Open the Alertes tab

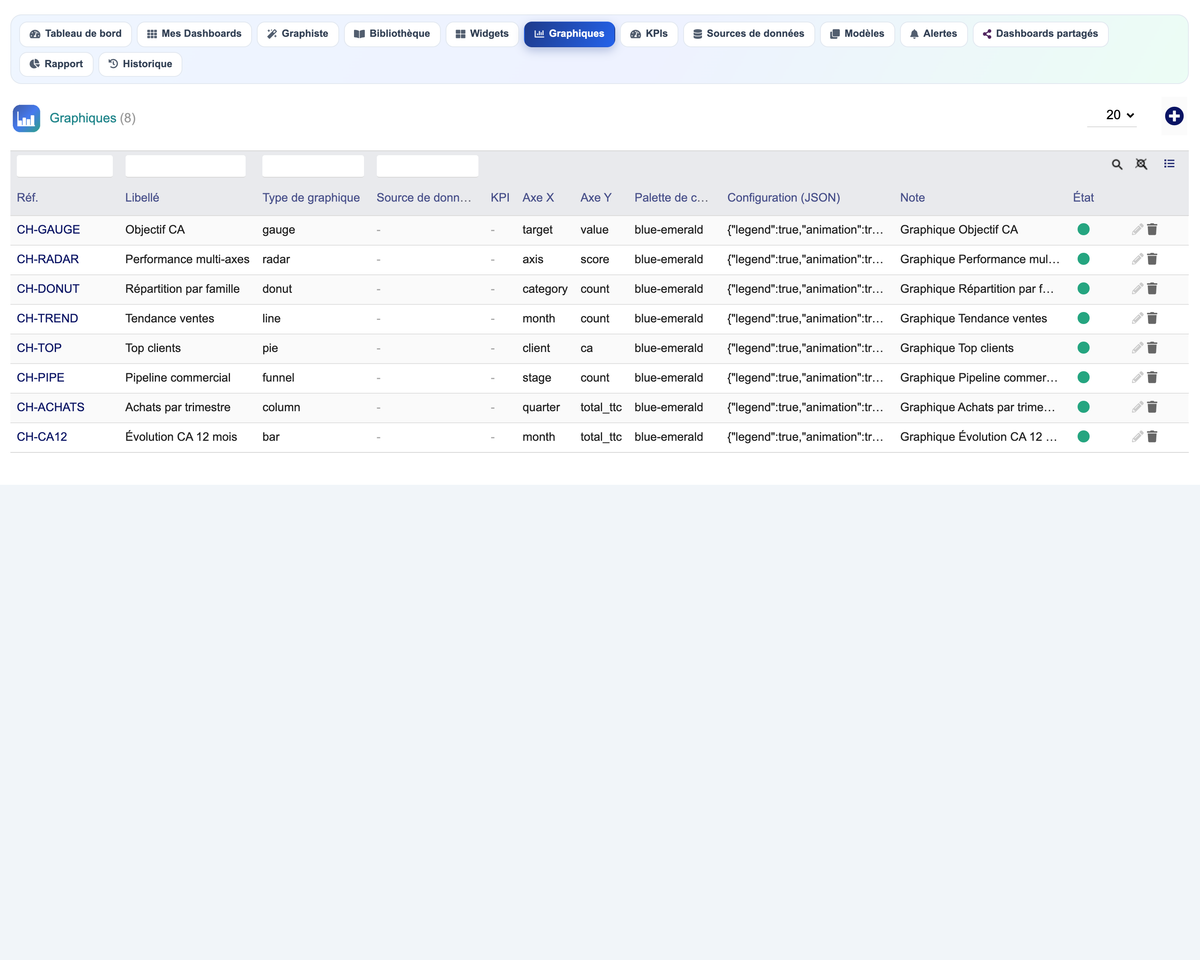point(934,34)
